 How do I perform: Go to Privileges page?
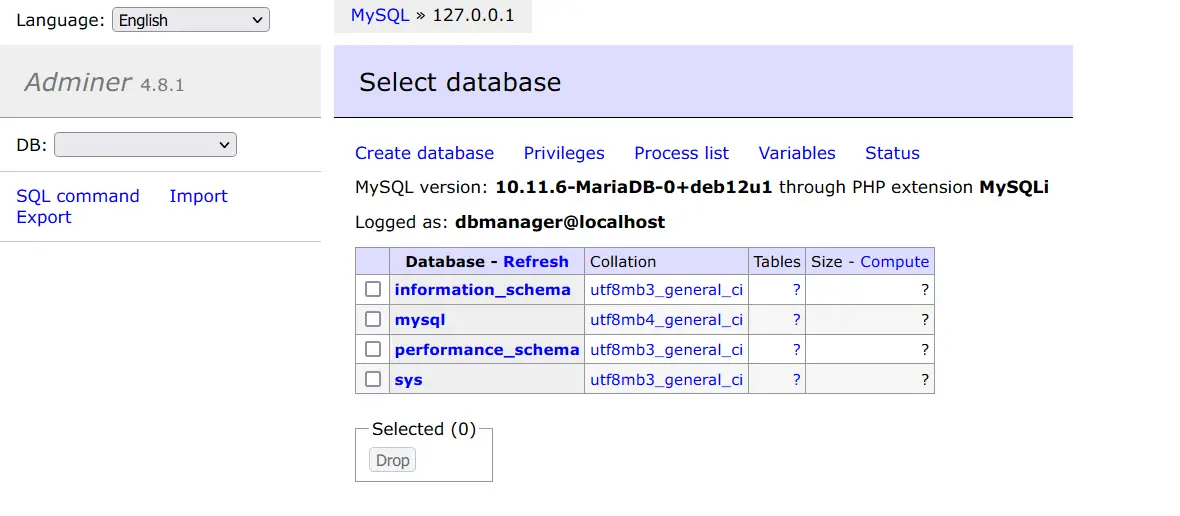564,153
